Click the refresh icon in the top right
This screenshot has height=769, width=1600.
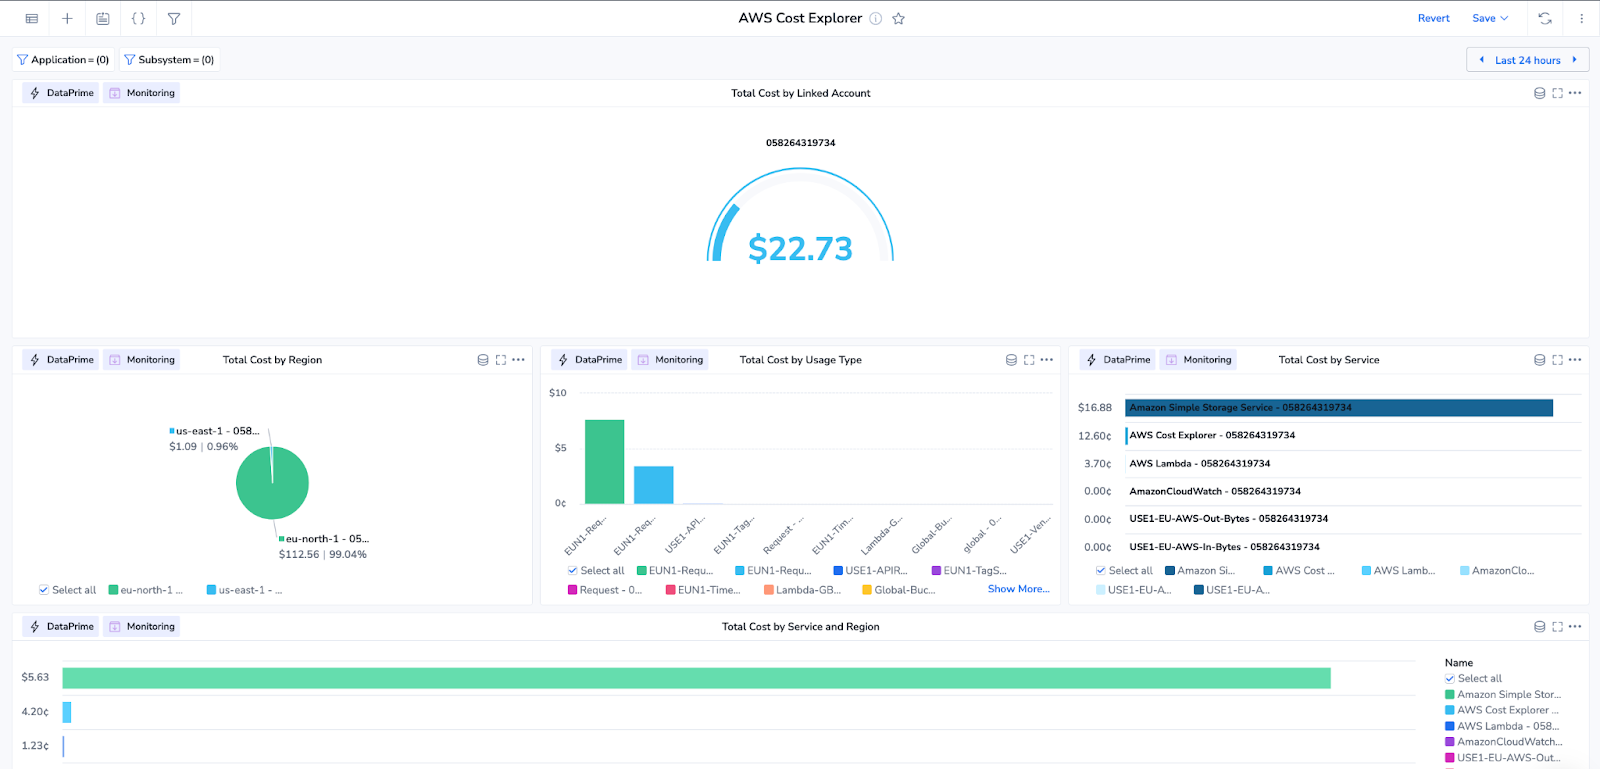click(x=1545, y=18)
